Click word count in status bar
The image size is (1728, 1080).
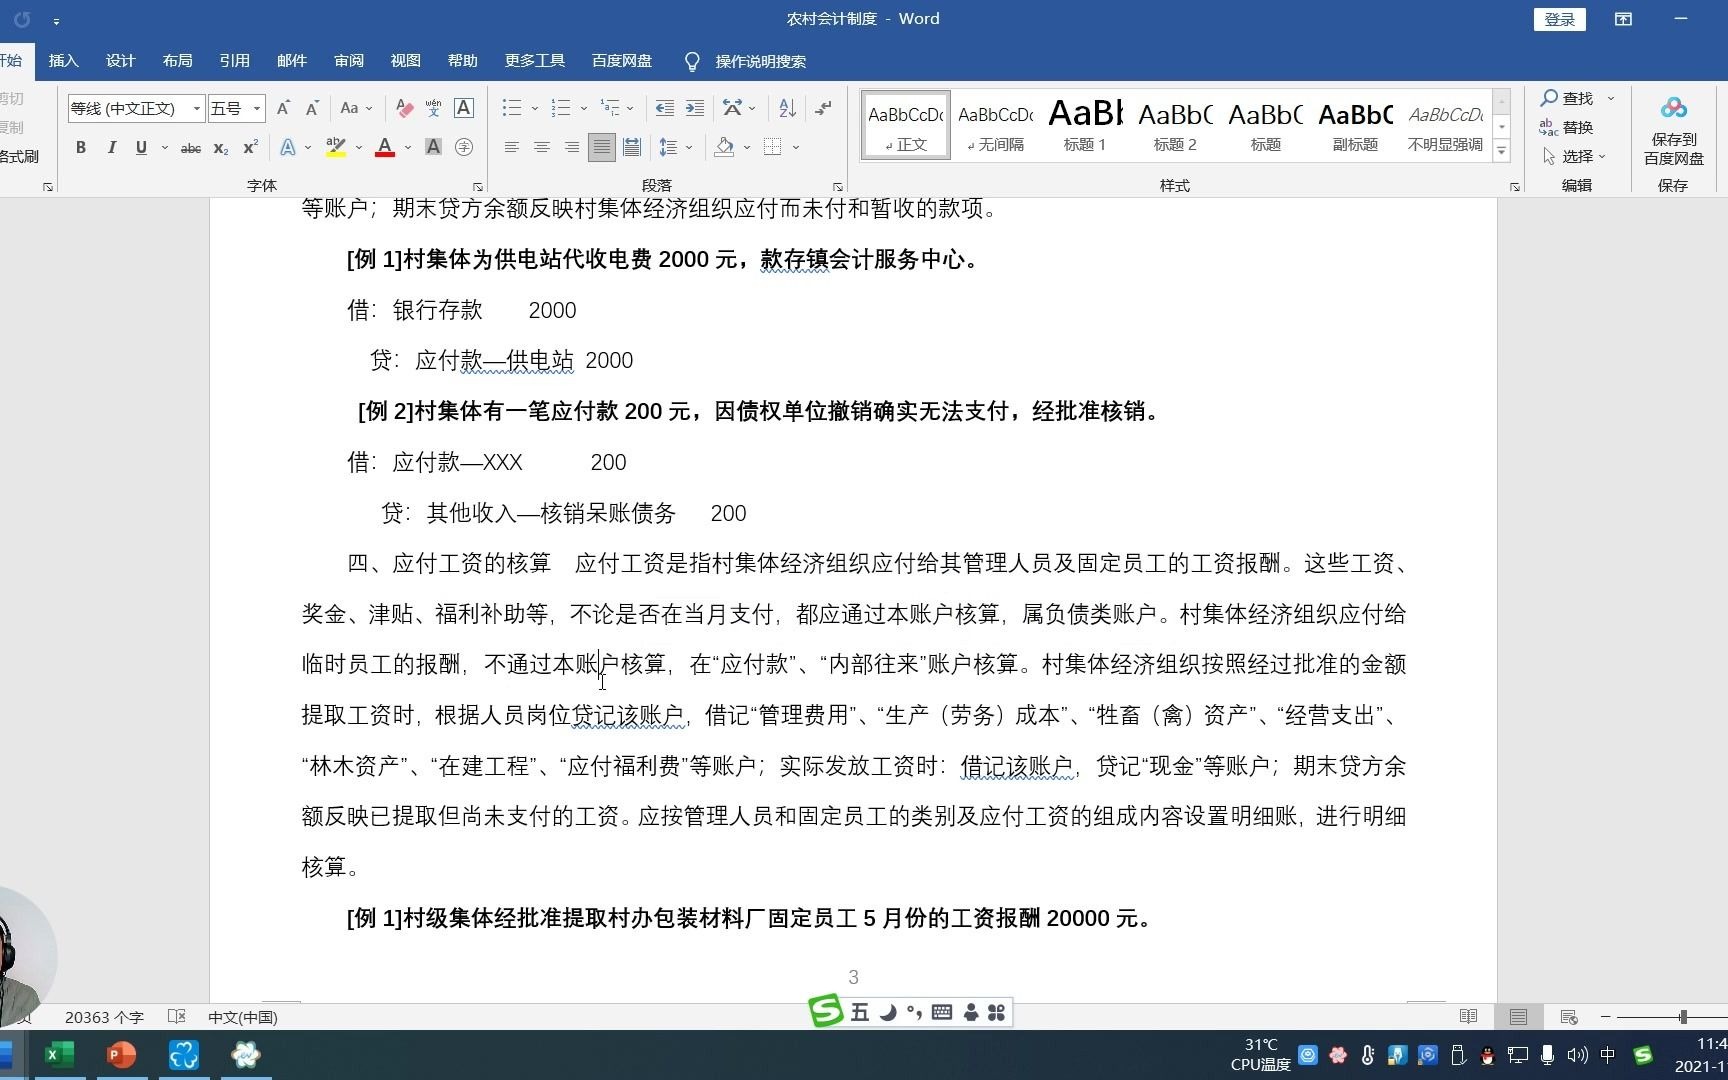tap(104, 1017)
